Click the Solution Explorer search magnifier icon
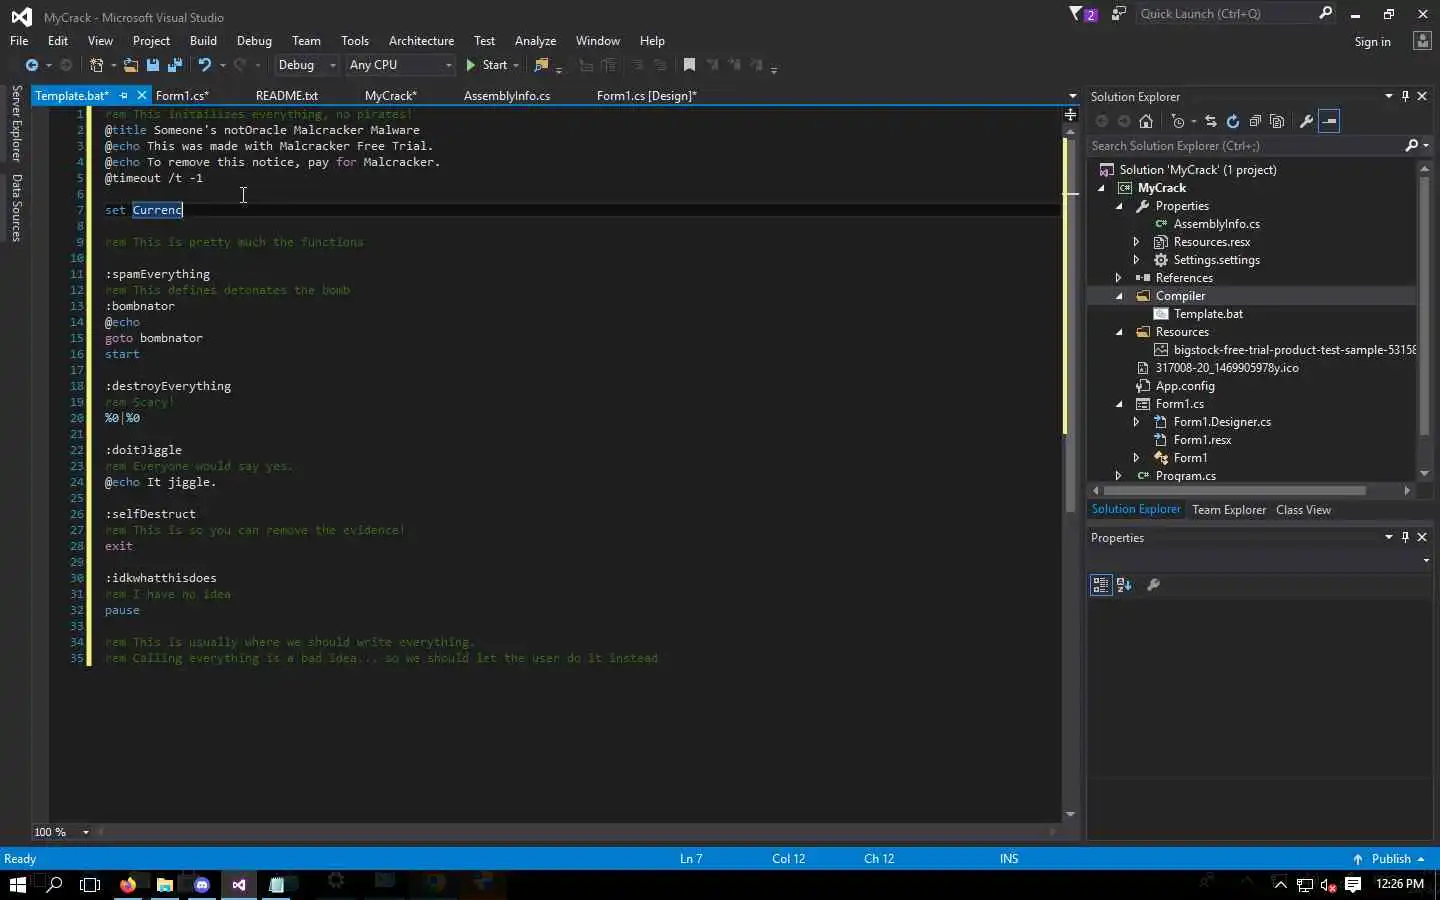1440x900 pixels. tap(1411, 146)
